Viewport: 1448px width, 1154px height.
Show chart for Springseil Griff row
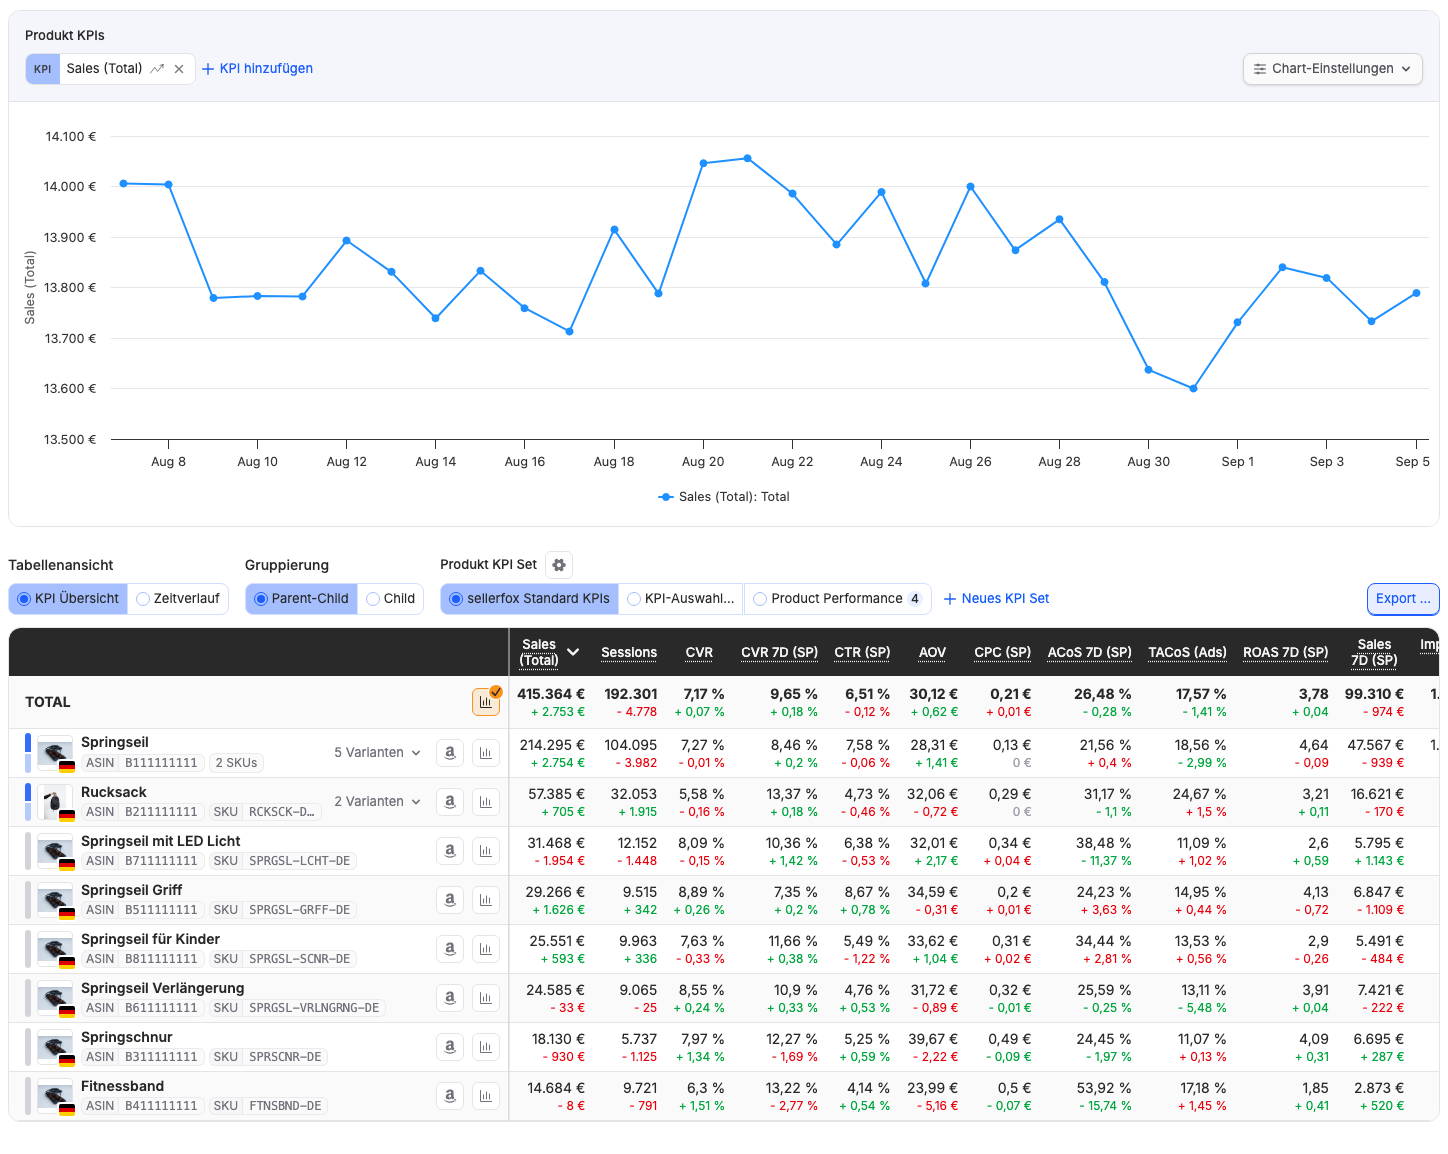pyautogui.click(x=486, y=900)
